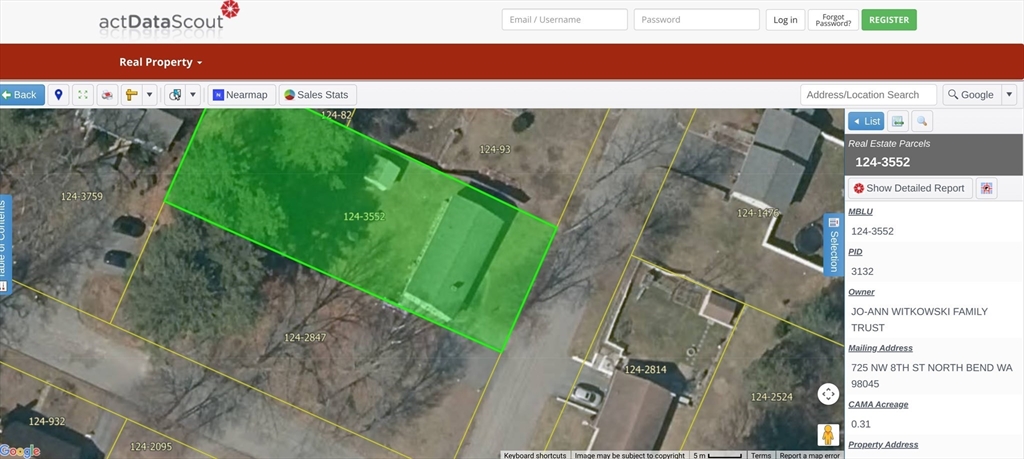
Task: Open the Real Property menu
Action: (x=160, y=62)
